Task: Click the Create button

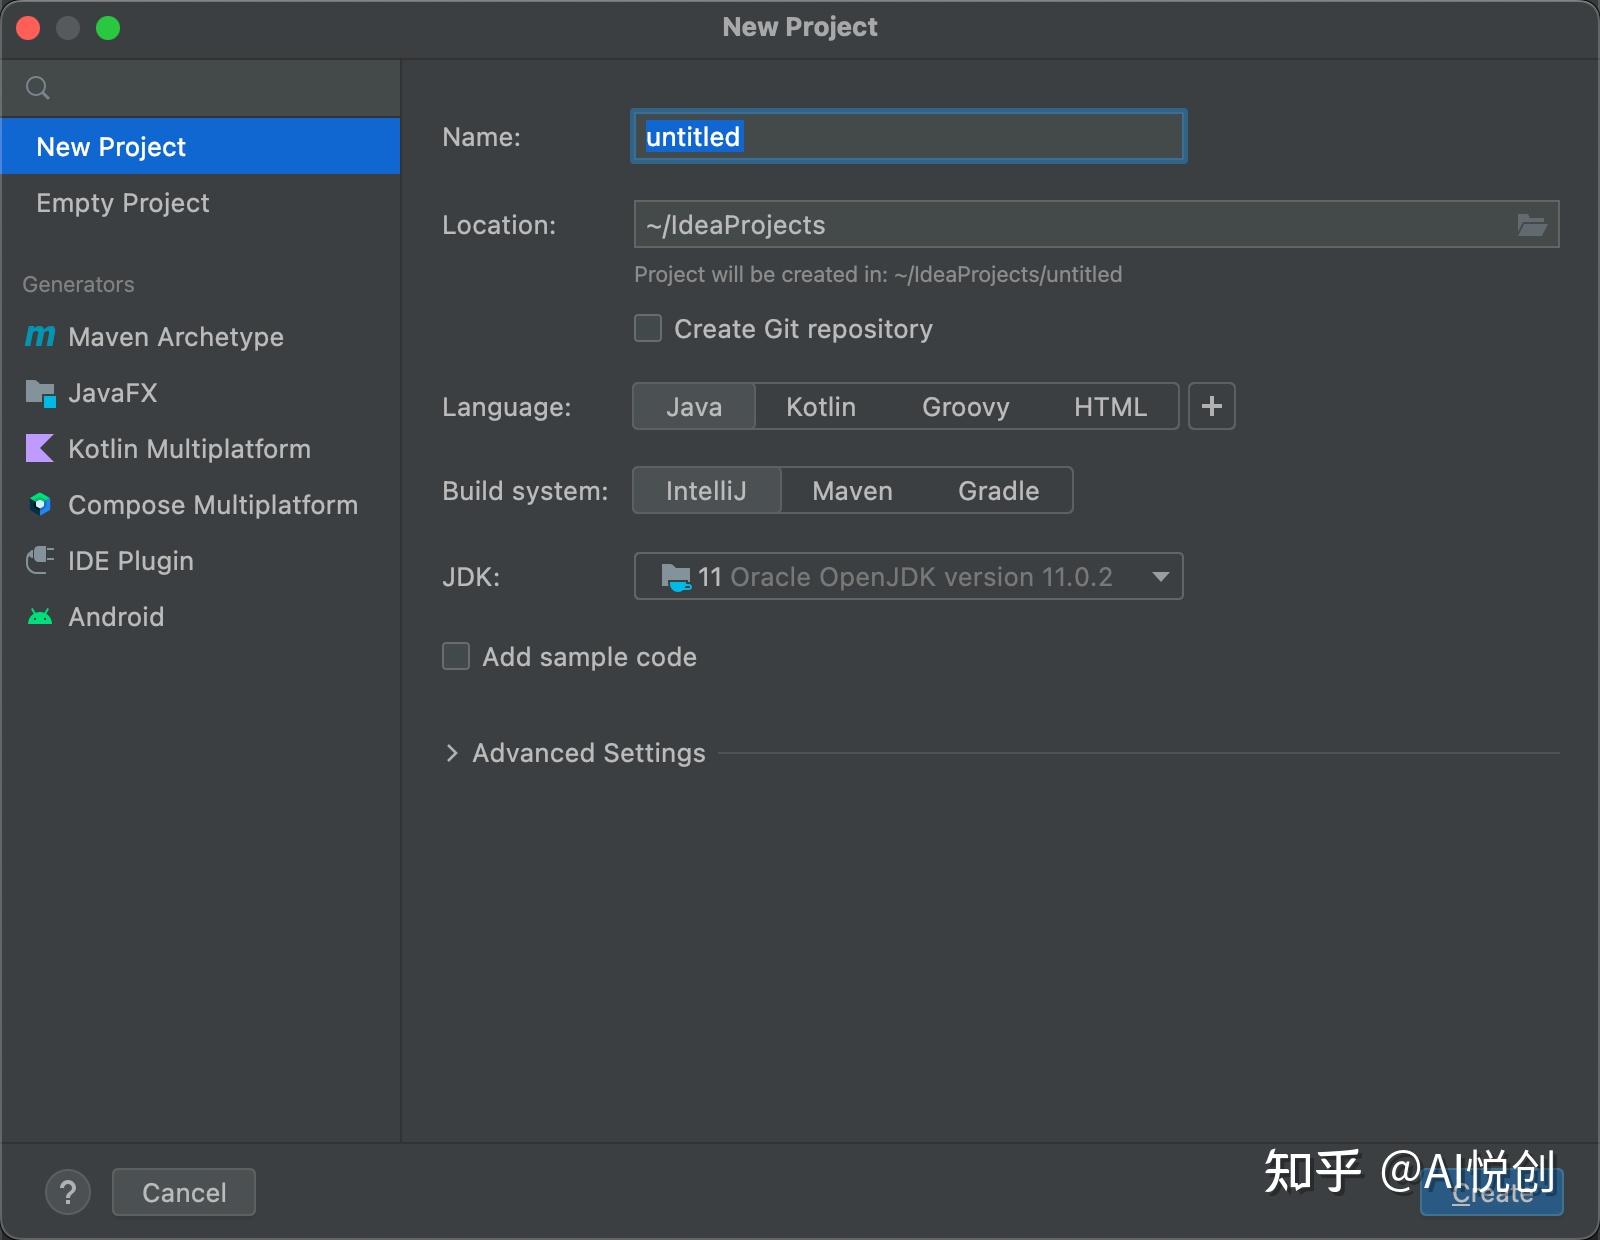Action: 1491,1194
